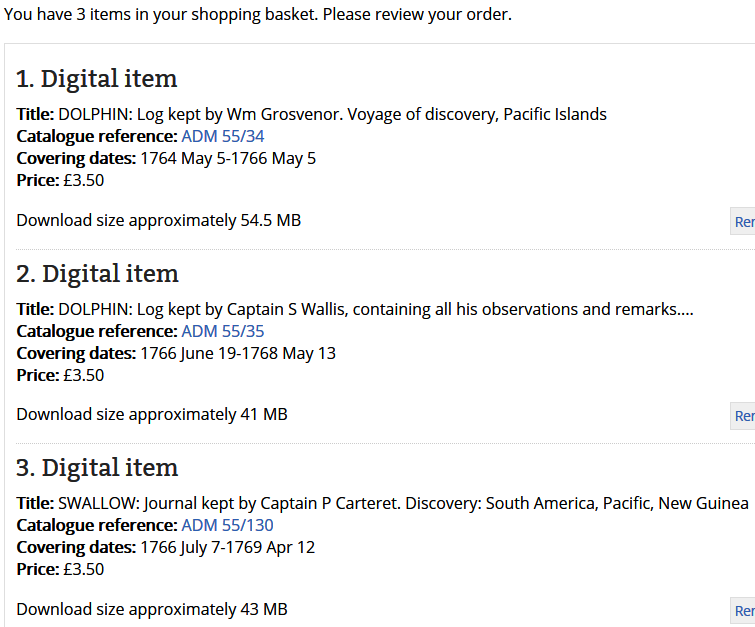Viewport: 755px width, 627px height.
Task: Click the "1. Digital item" heading
Action: (97, 79)
